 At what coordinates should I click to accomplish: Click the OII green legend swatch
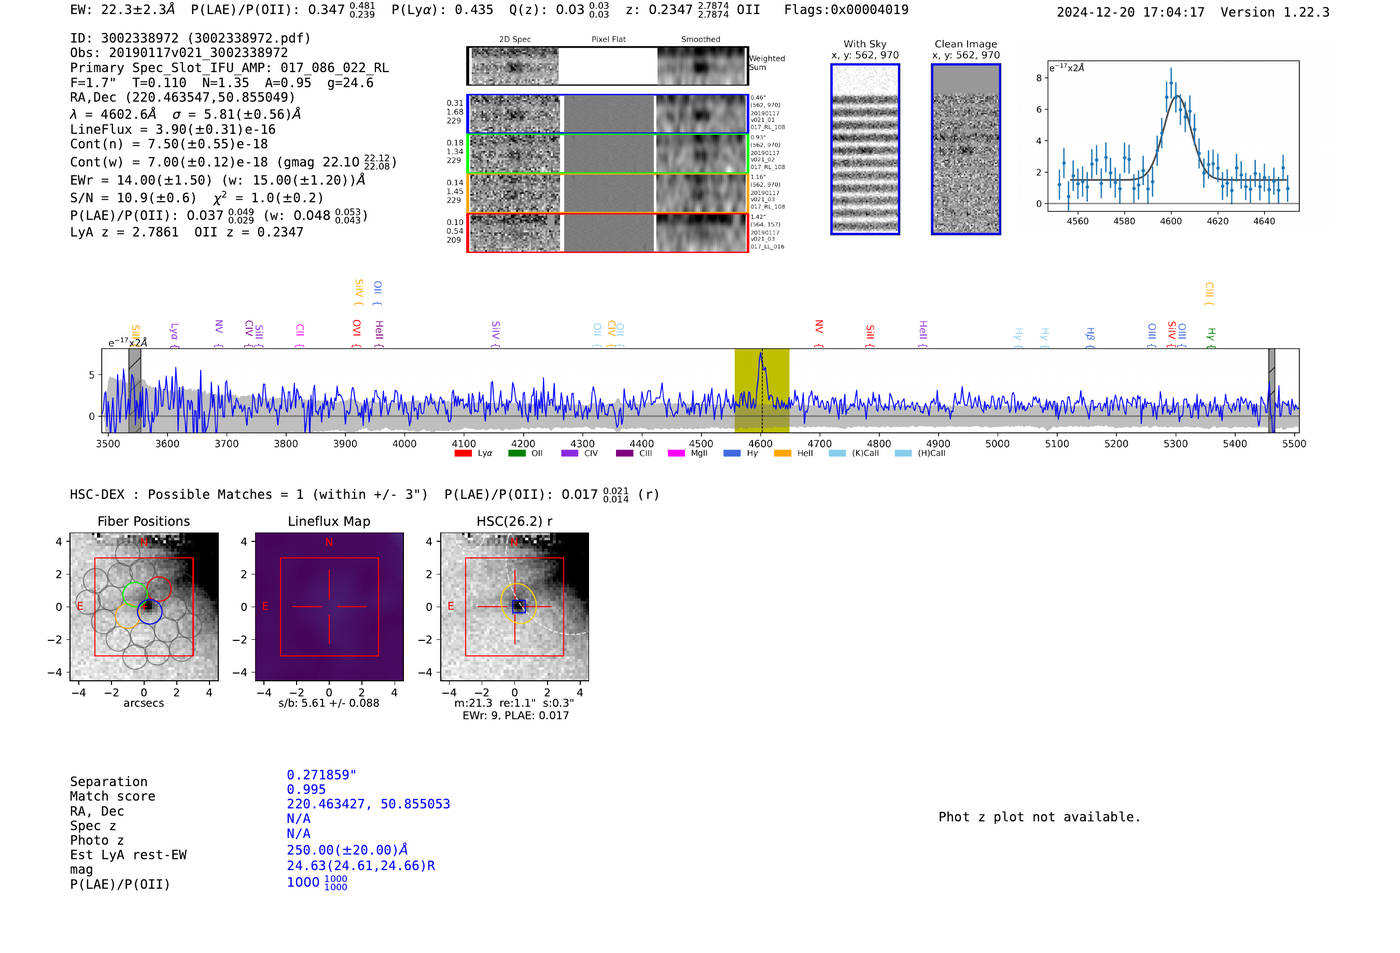click(516, 454)
